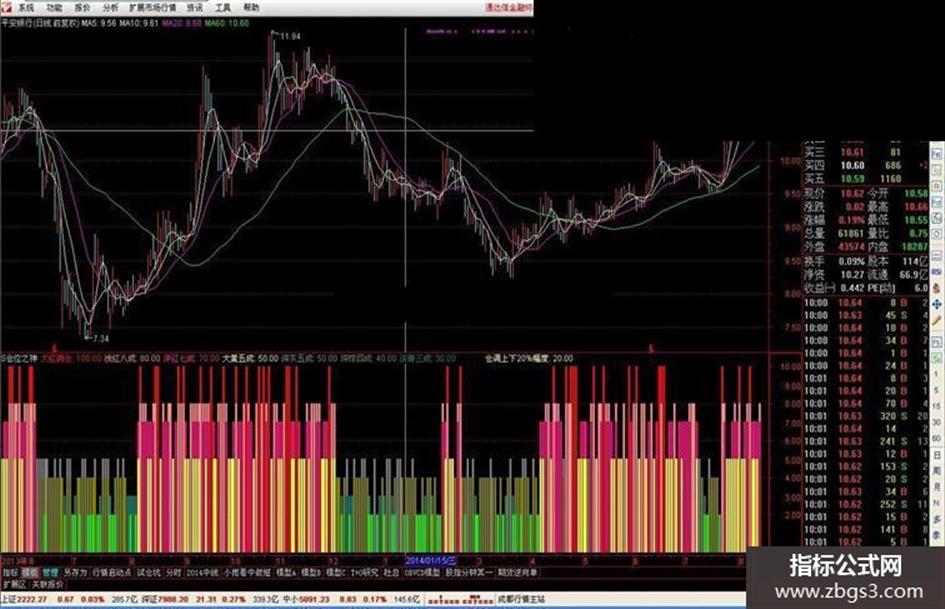Click the red app logo icon
The height and width of the screenshot is (609, 945).
(x=6, y=7)
